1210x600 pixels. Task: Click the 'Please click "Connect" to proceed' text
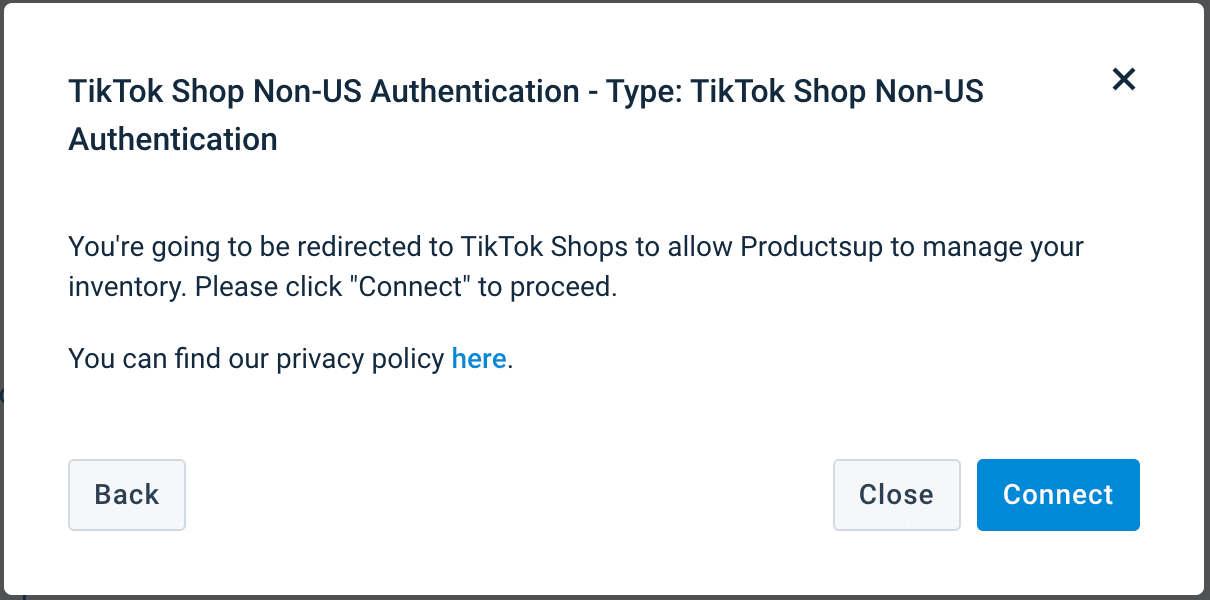(406, 287)
